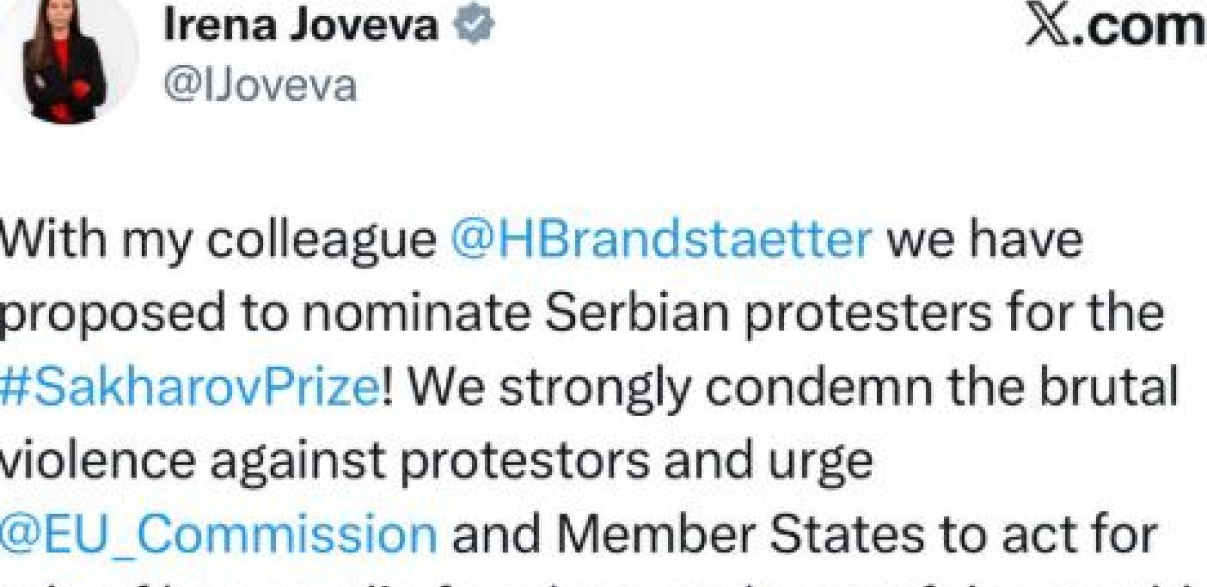Click the partially cut-off last tweet line

[x=600, y=580]
